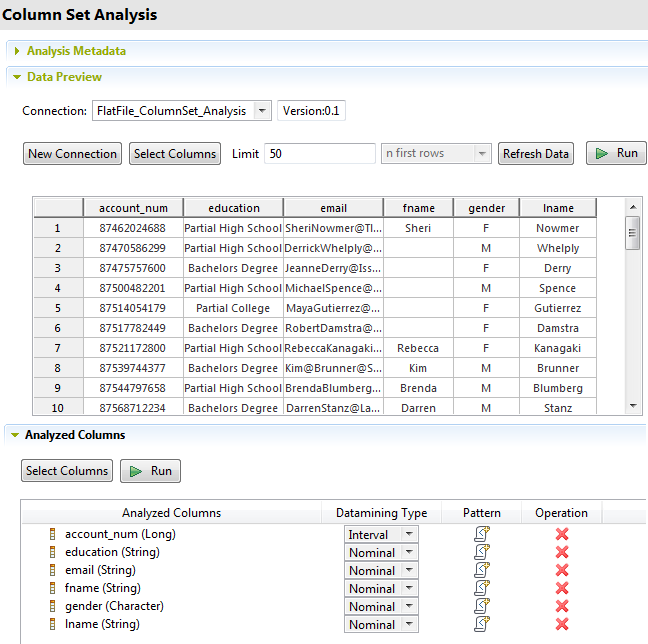The height and width of the screenshot is (644, 648).
Task: Click Select Columns under Analyzed Columns
Action: [67, 471]
